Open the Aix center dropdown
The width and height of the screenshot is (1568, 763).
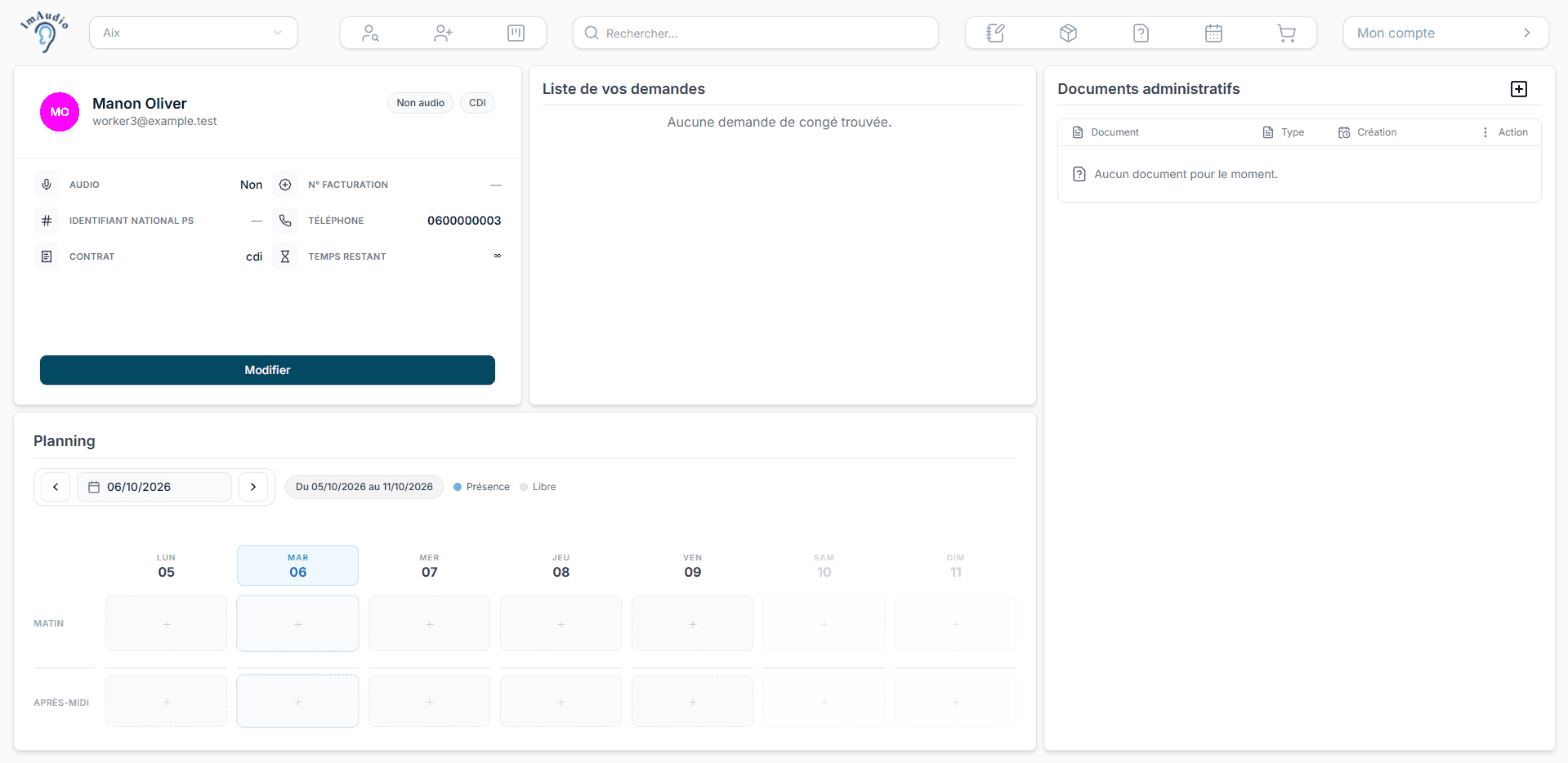click(x=194, y=33)
